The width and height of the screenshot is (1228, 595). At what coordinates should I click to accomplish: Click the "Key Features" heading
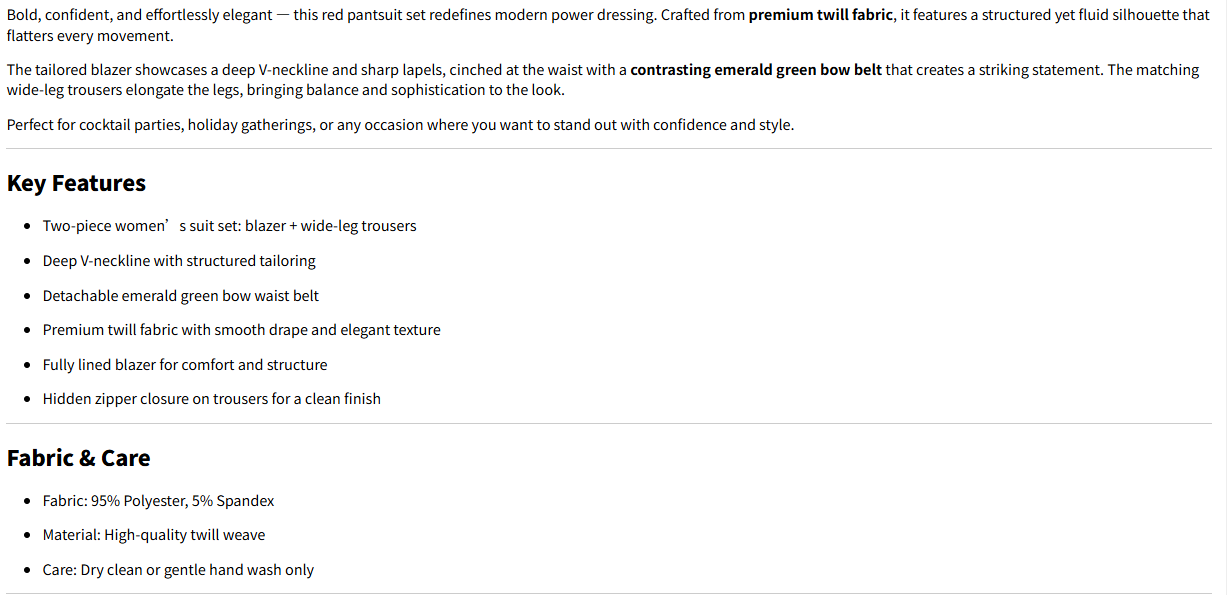(76, 183)
